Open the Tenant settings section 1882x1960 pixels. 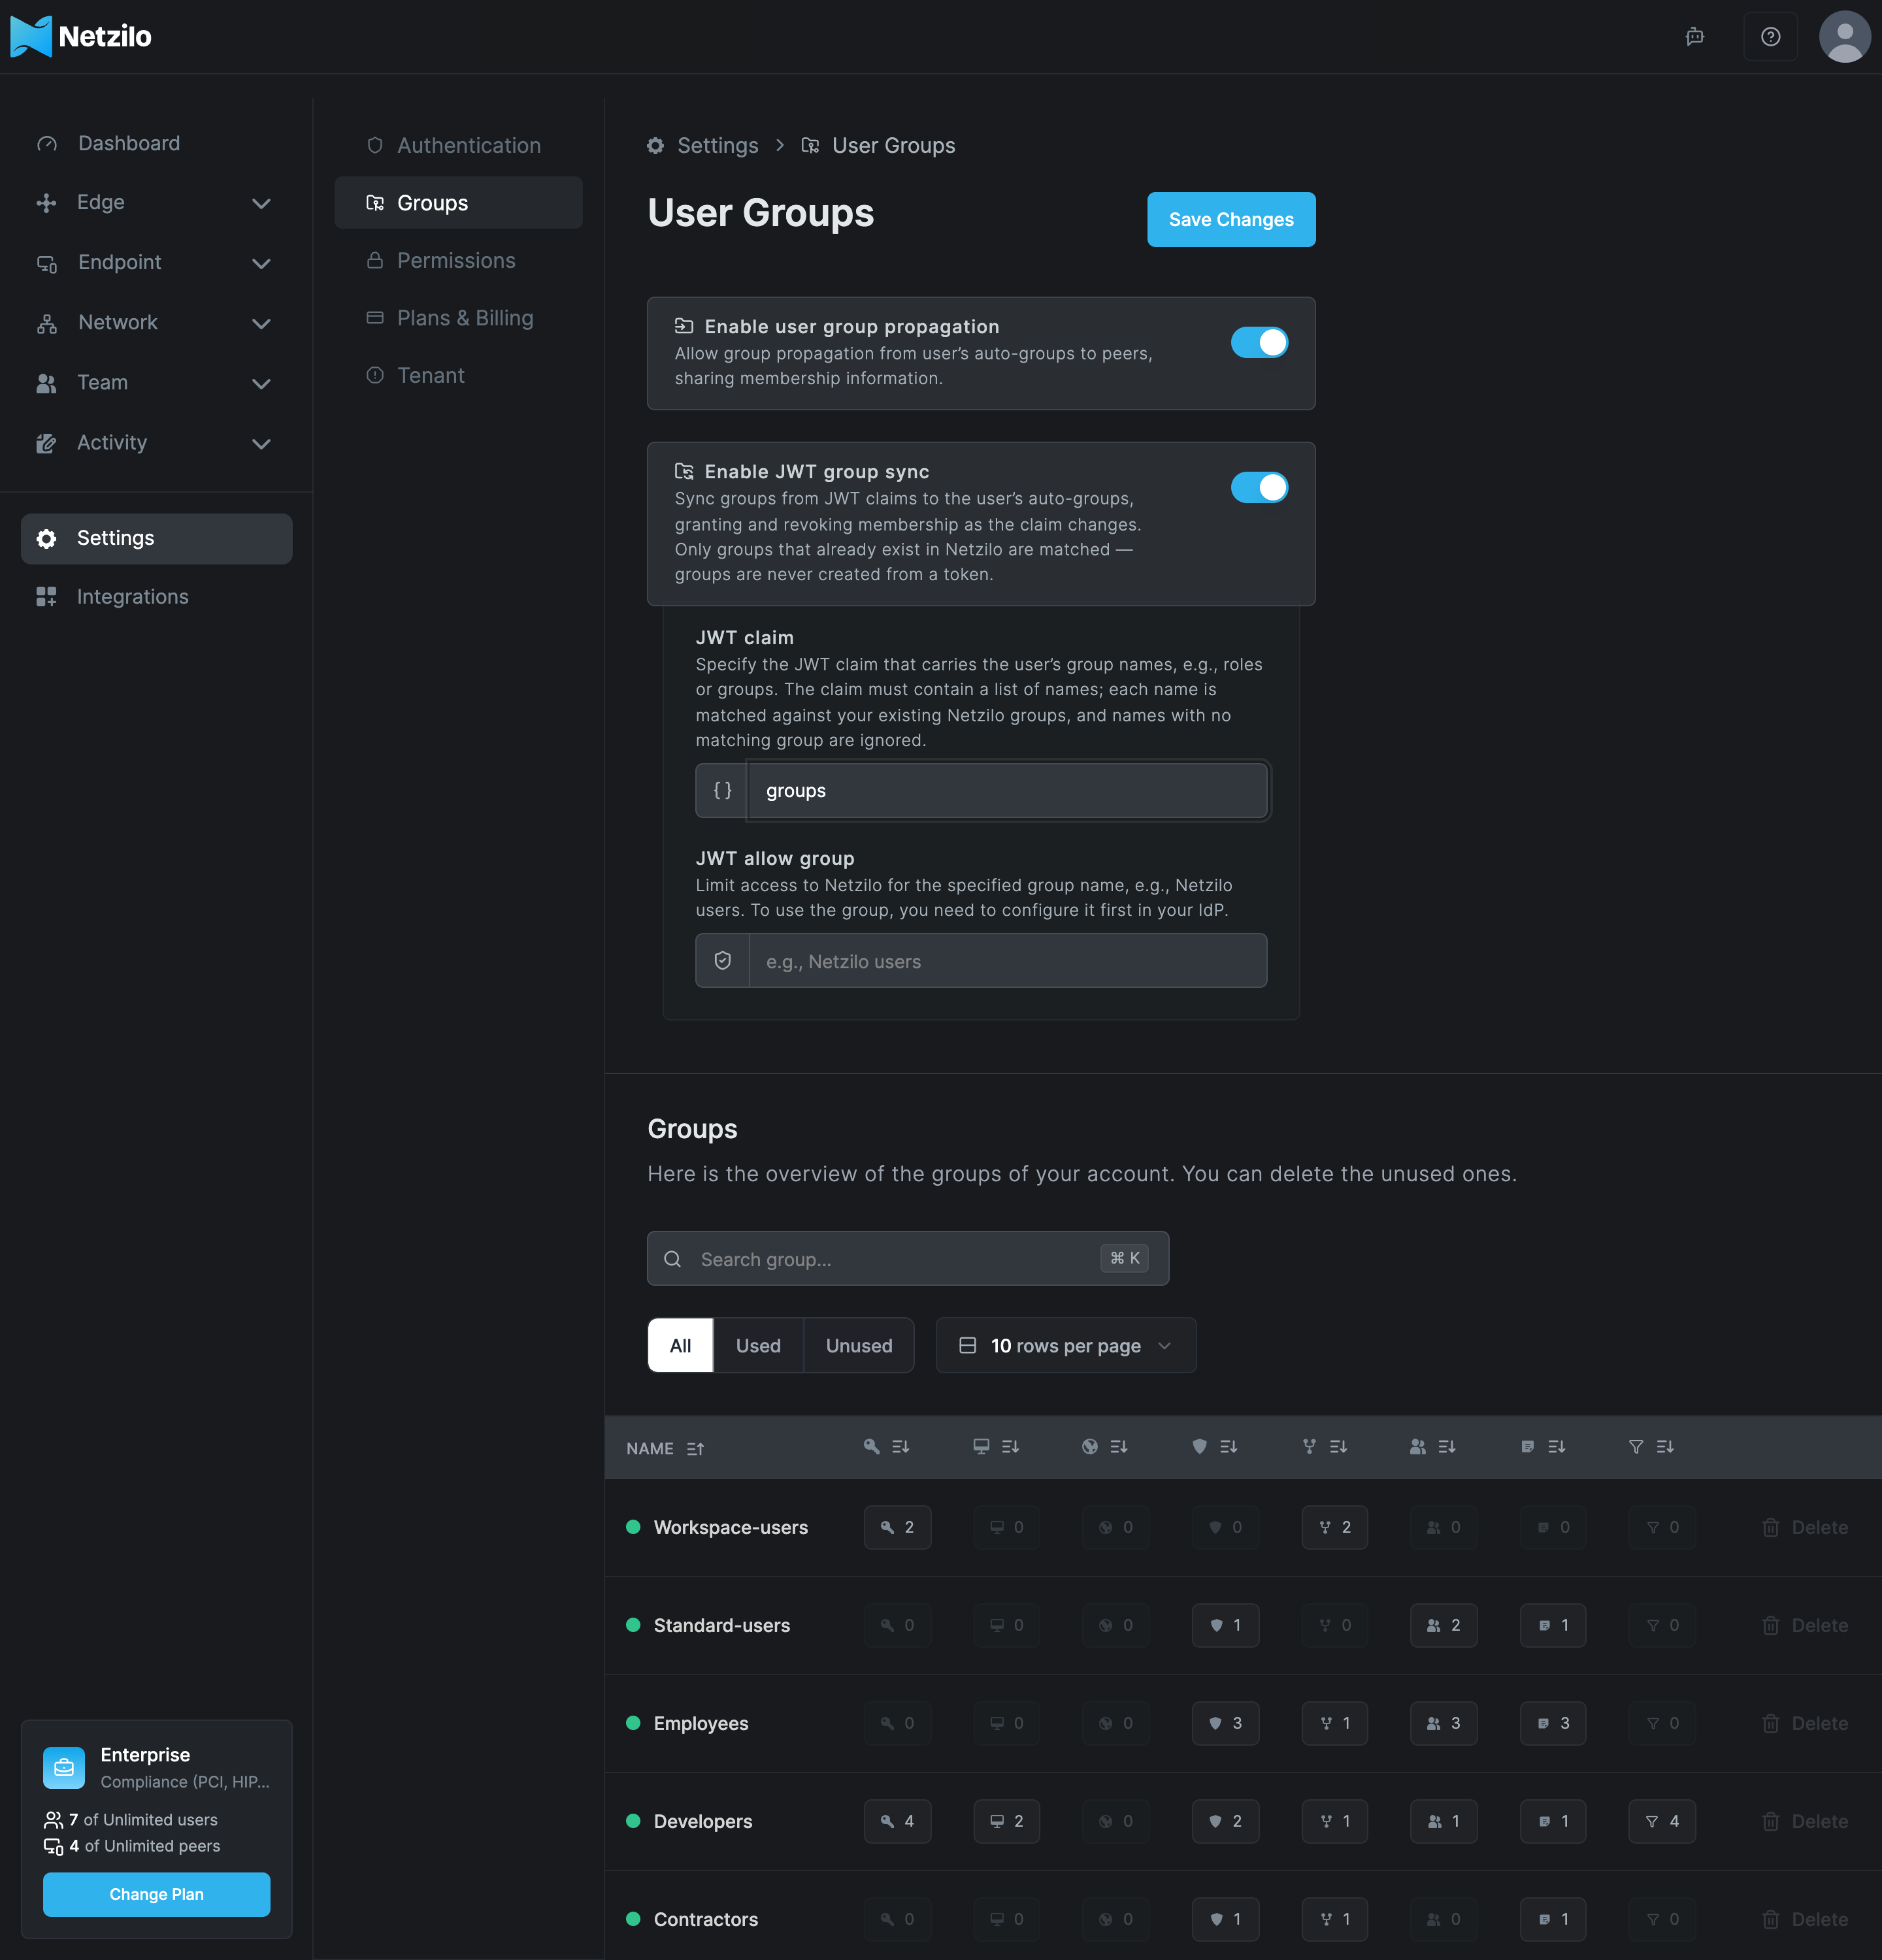click(458, 376)
